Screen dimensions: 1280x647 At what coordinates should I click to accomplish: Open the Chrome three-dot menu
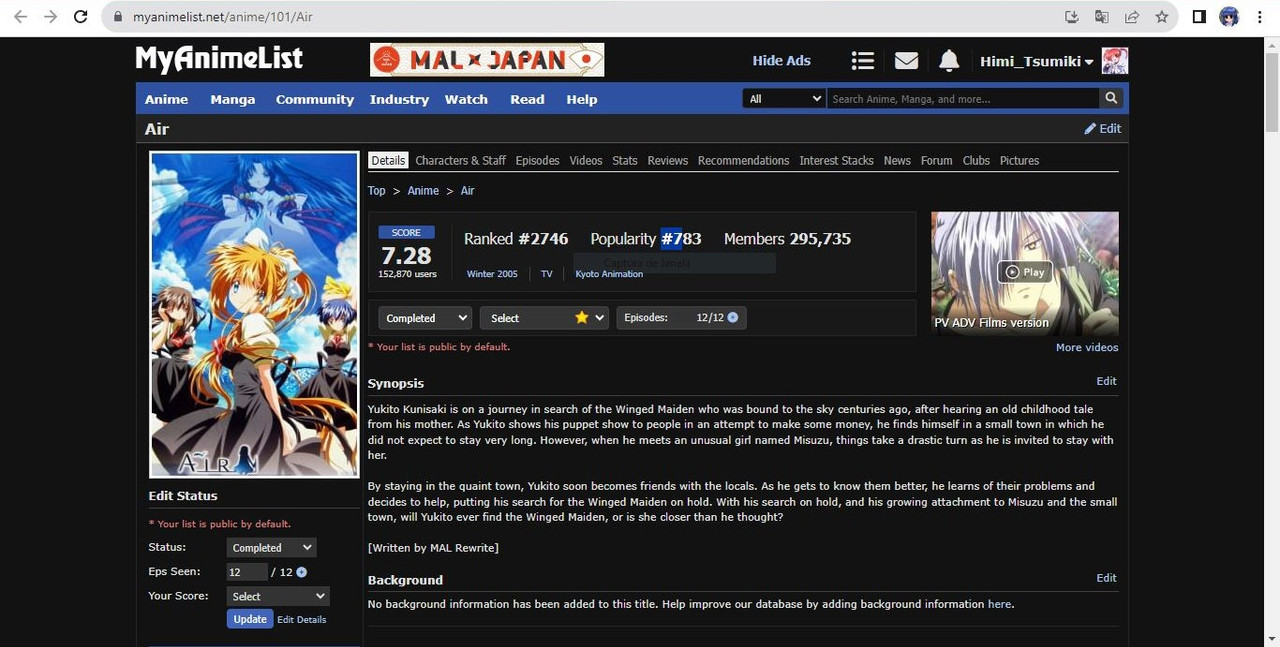coord(1260,17)
